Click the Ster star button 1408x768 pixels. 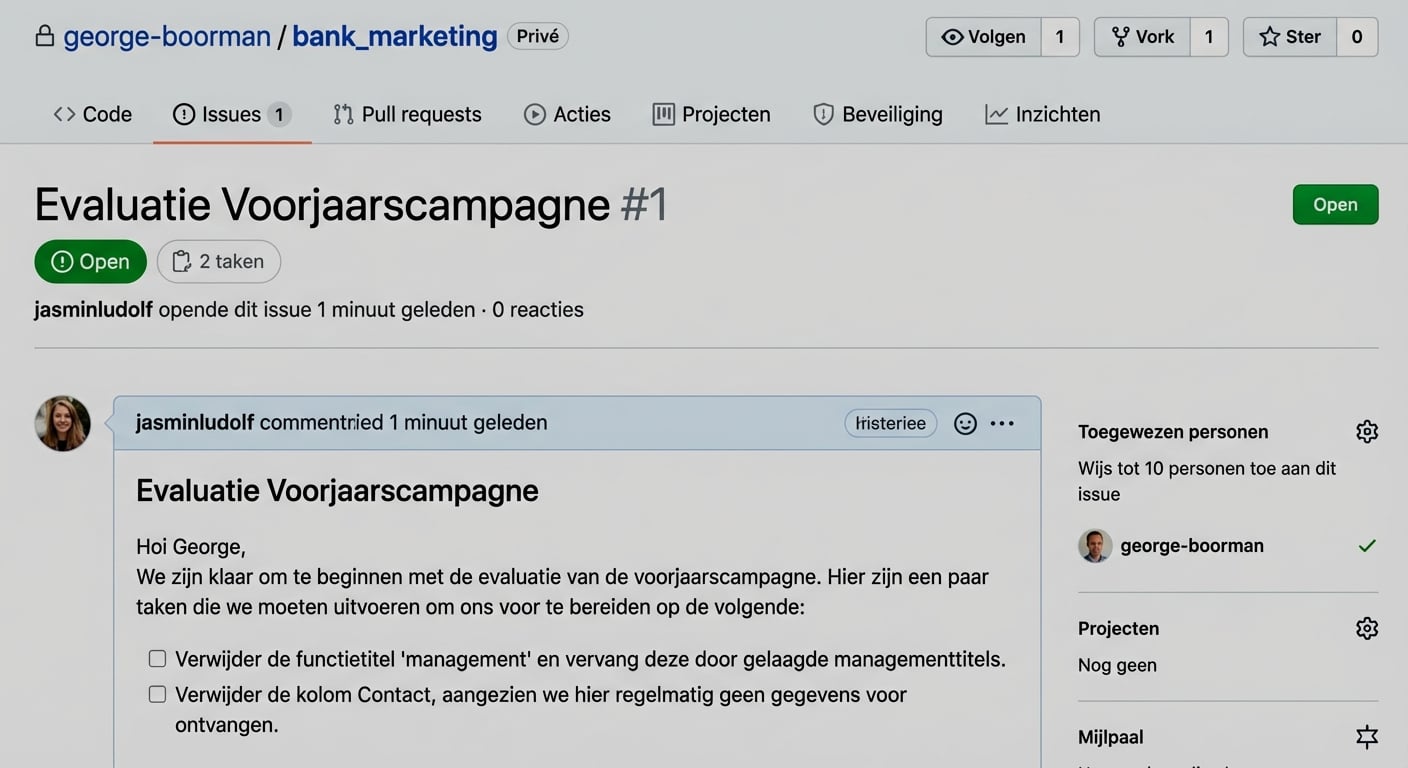(x=1290, y=37)
